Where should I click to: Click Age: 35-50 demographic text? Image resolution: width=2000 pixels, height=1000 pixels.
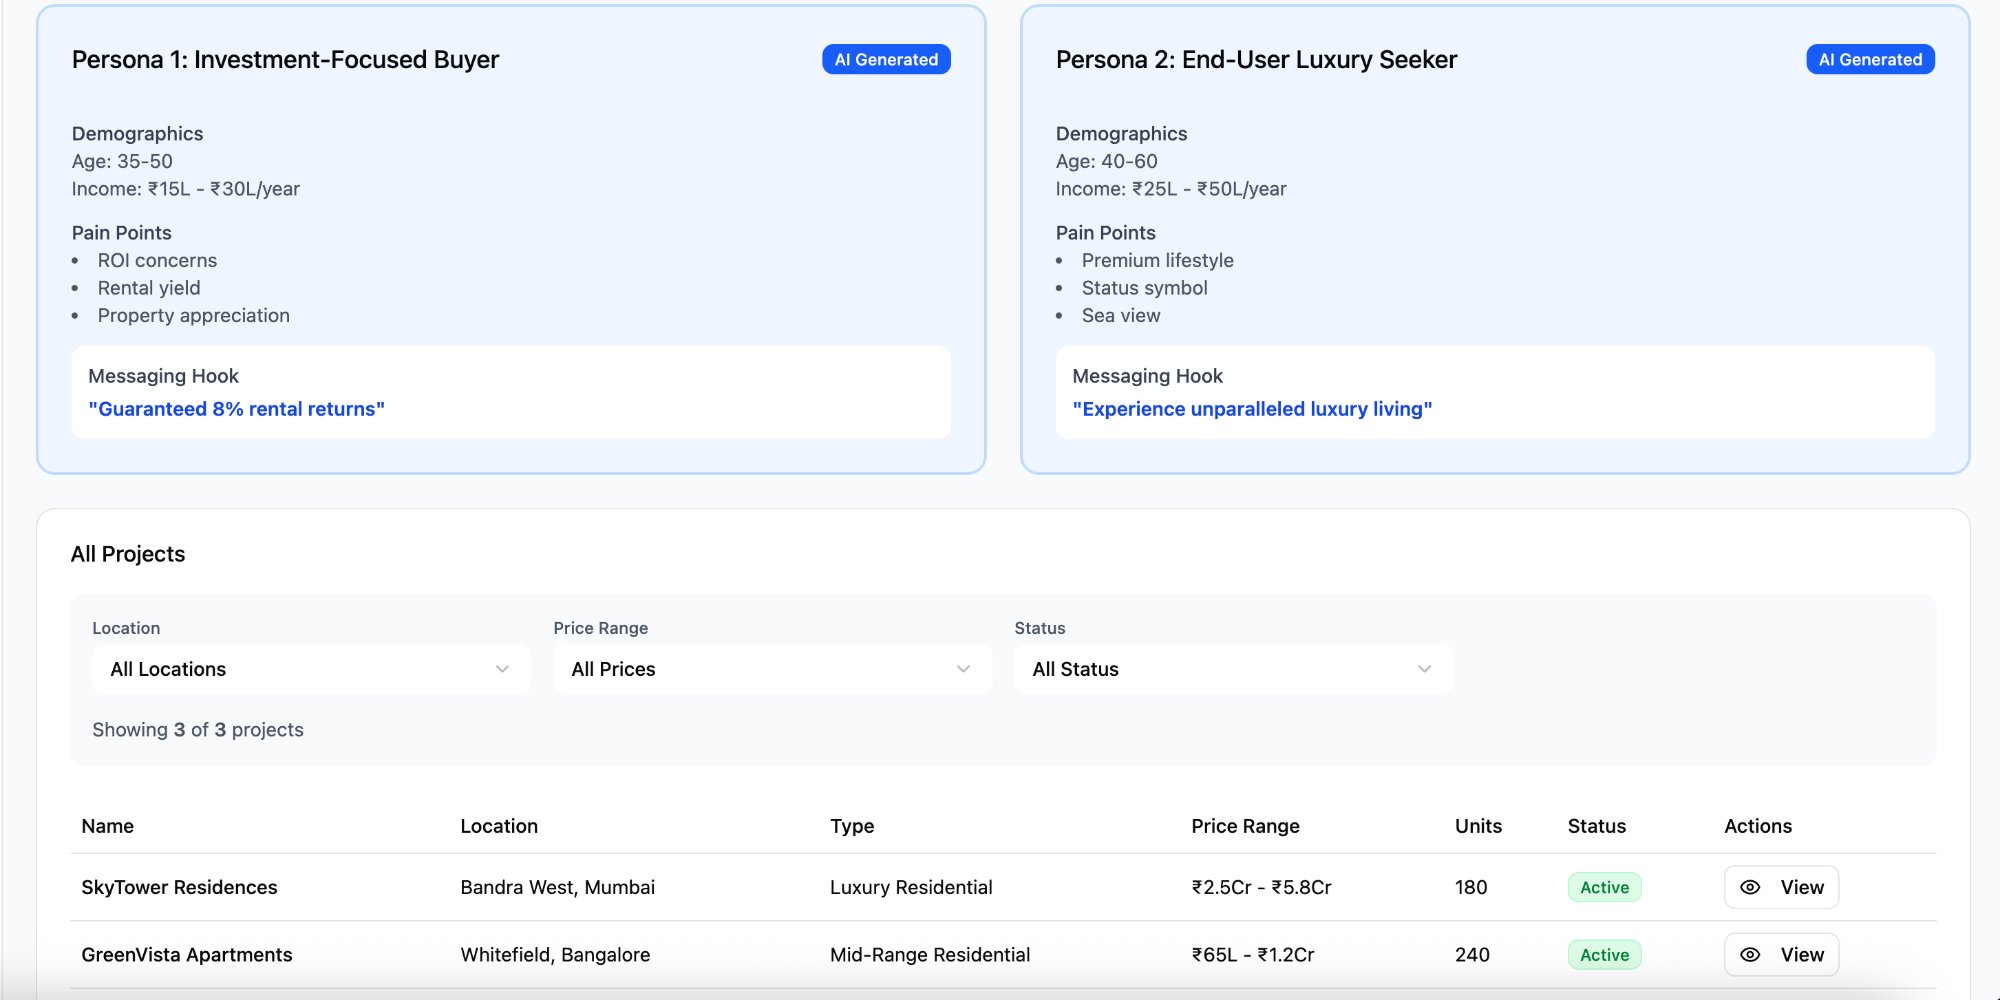click(x=122, y=161)
